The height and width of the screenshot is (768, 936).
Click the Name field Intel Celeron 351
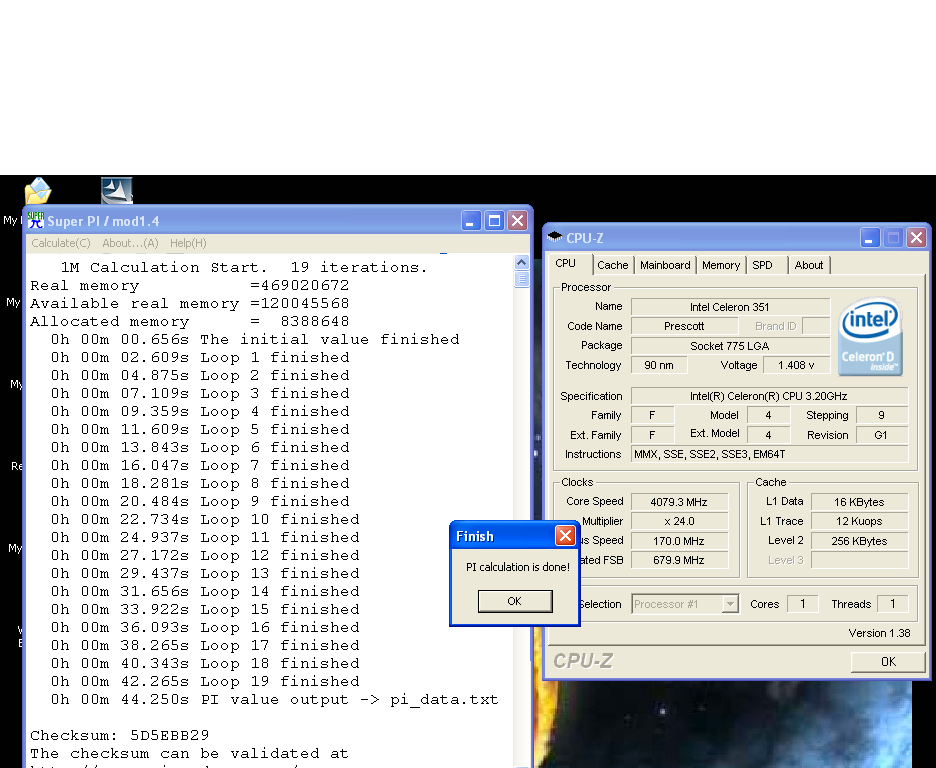coord(730,307)
